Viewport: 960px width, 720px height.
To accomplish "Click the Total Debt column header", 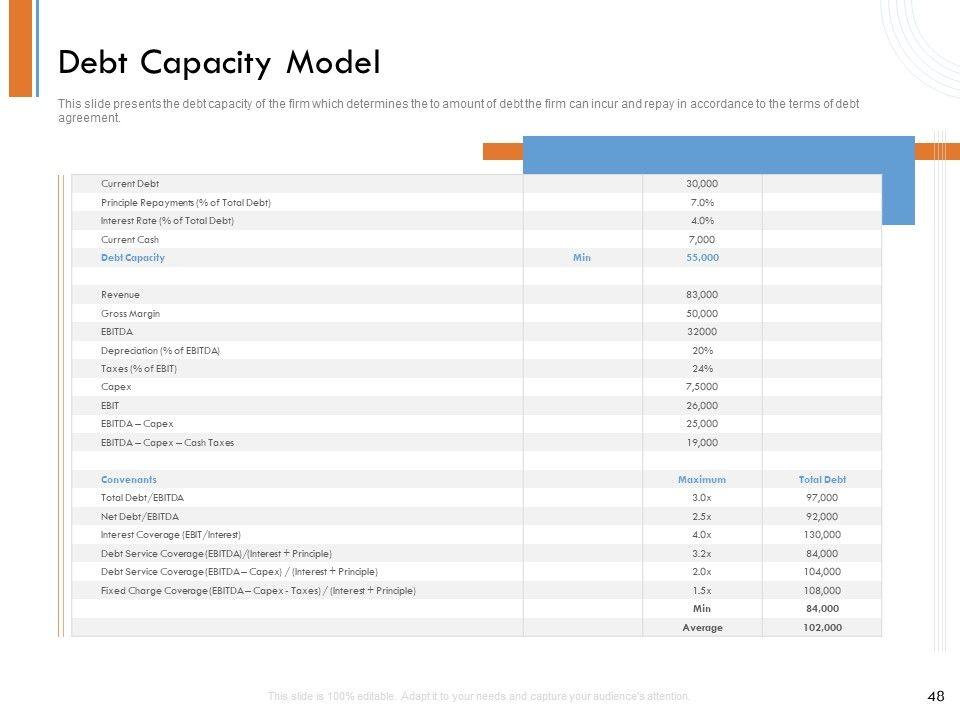I will click(822, 480).
